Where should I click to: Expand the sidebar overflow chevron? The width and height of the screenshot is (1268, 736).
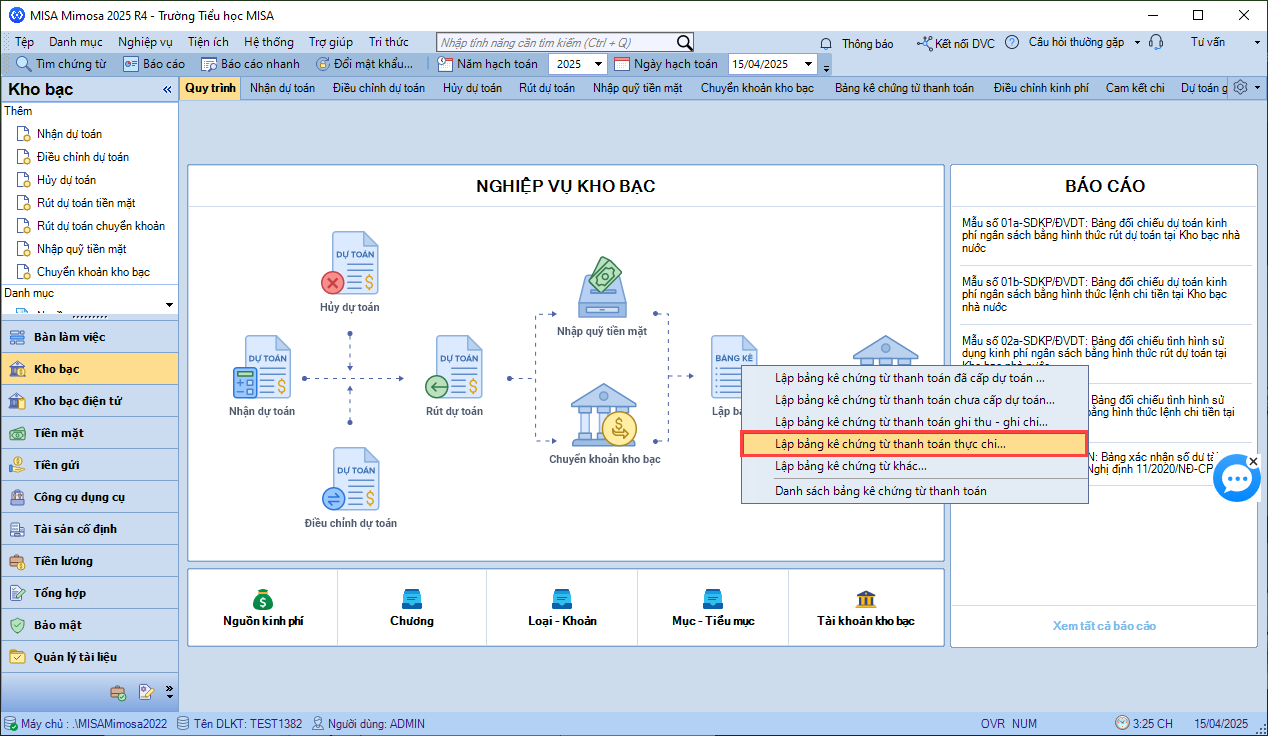(x=169, y=692)
